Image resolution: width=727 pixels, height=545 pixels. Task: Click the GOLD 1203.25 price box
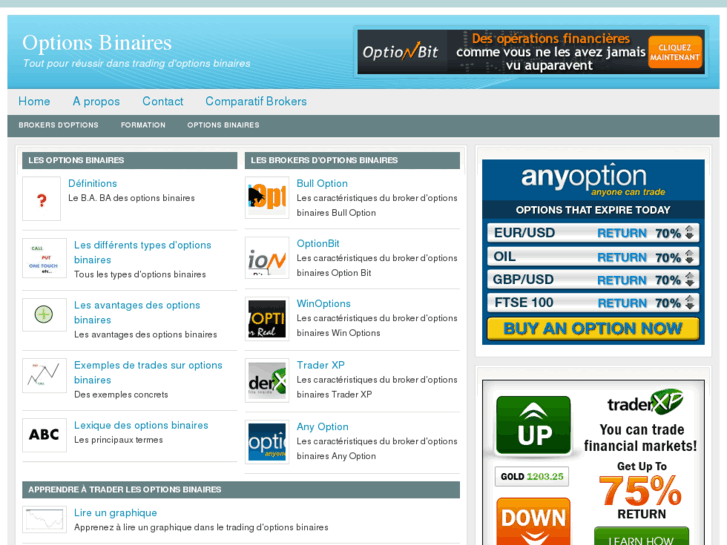pos(532,476)
